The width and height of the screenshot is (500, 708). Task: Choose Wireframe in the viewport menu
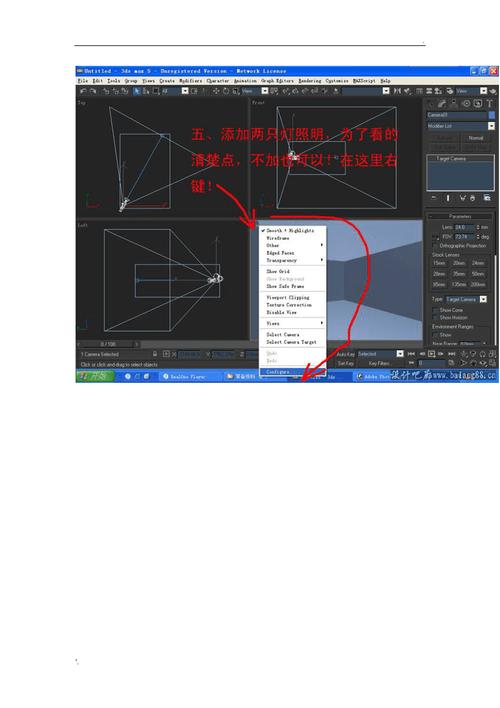(x=292, y=238)
